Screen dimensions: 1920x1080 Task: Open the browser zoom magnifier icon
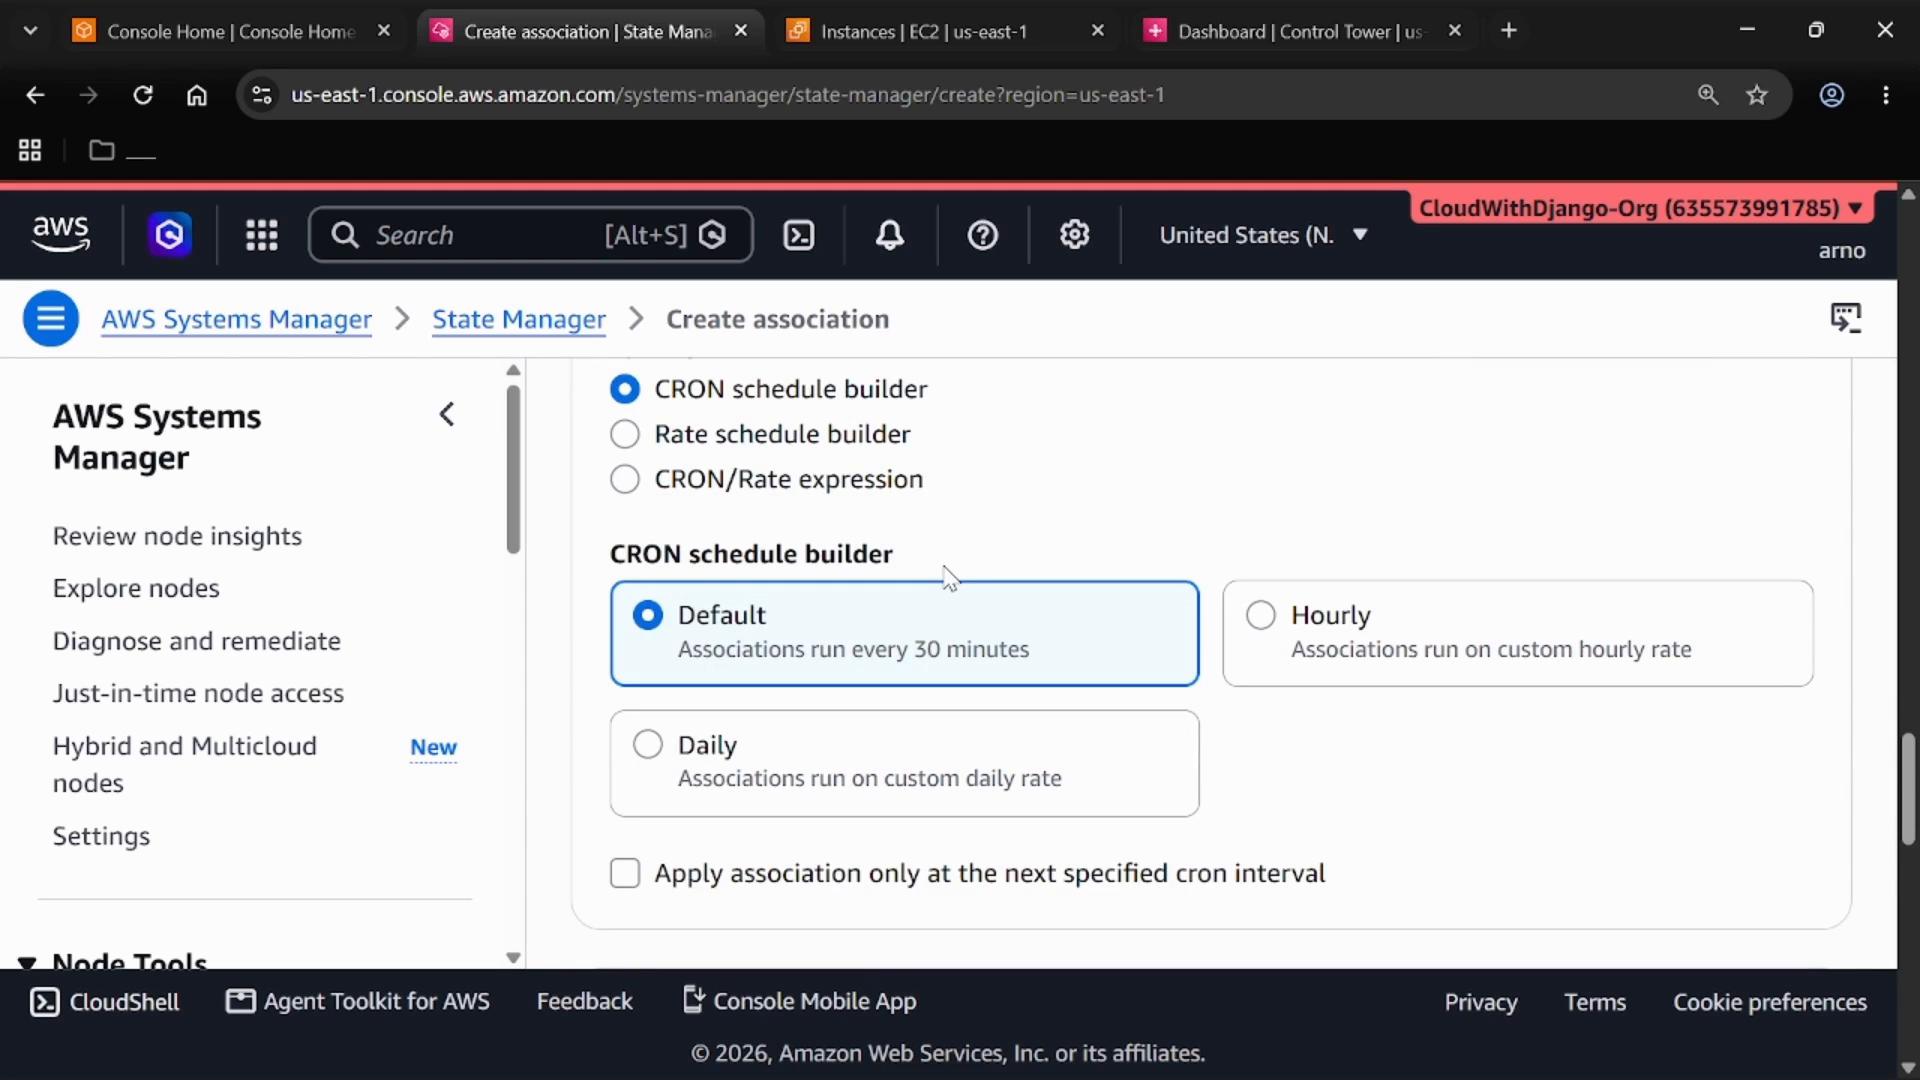pos(1708,95)
